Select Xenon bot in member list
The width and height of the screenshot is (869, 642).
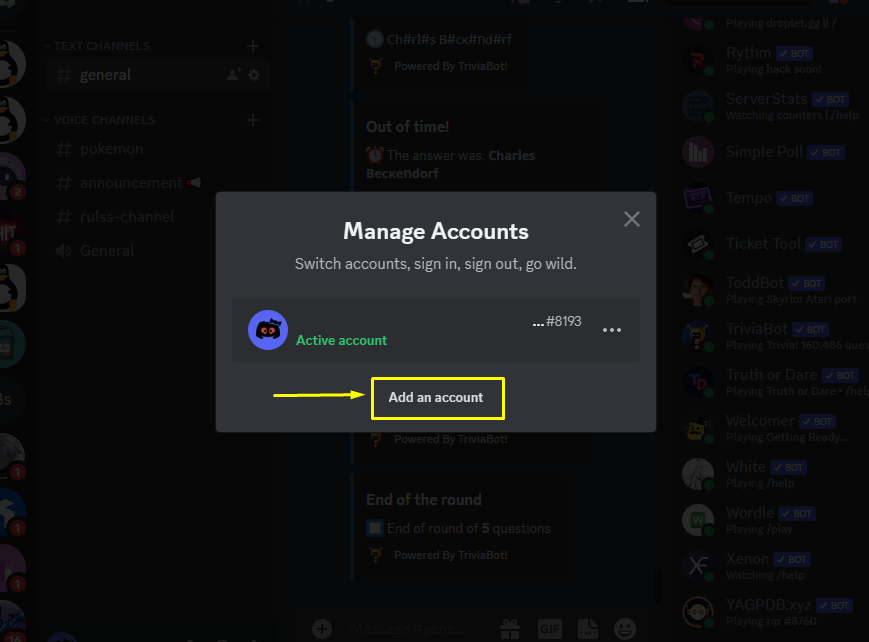(773, 566)
